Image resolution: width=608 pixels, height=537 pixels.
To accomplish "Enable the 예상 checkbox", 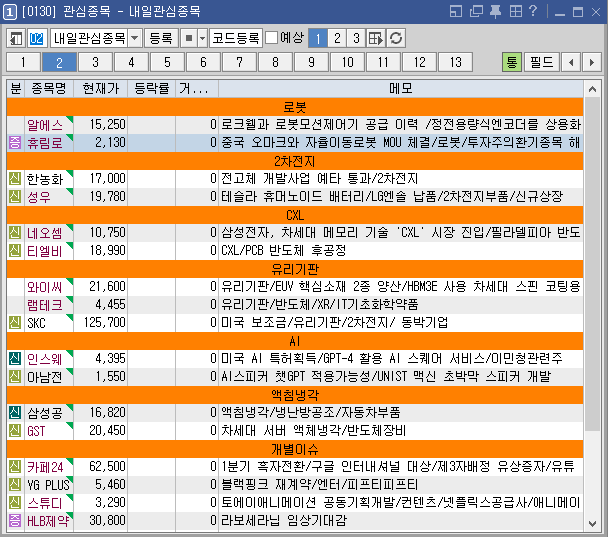I will pos(271,38).
